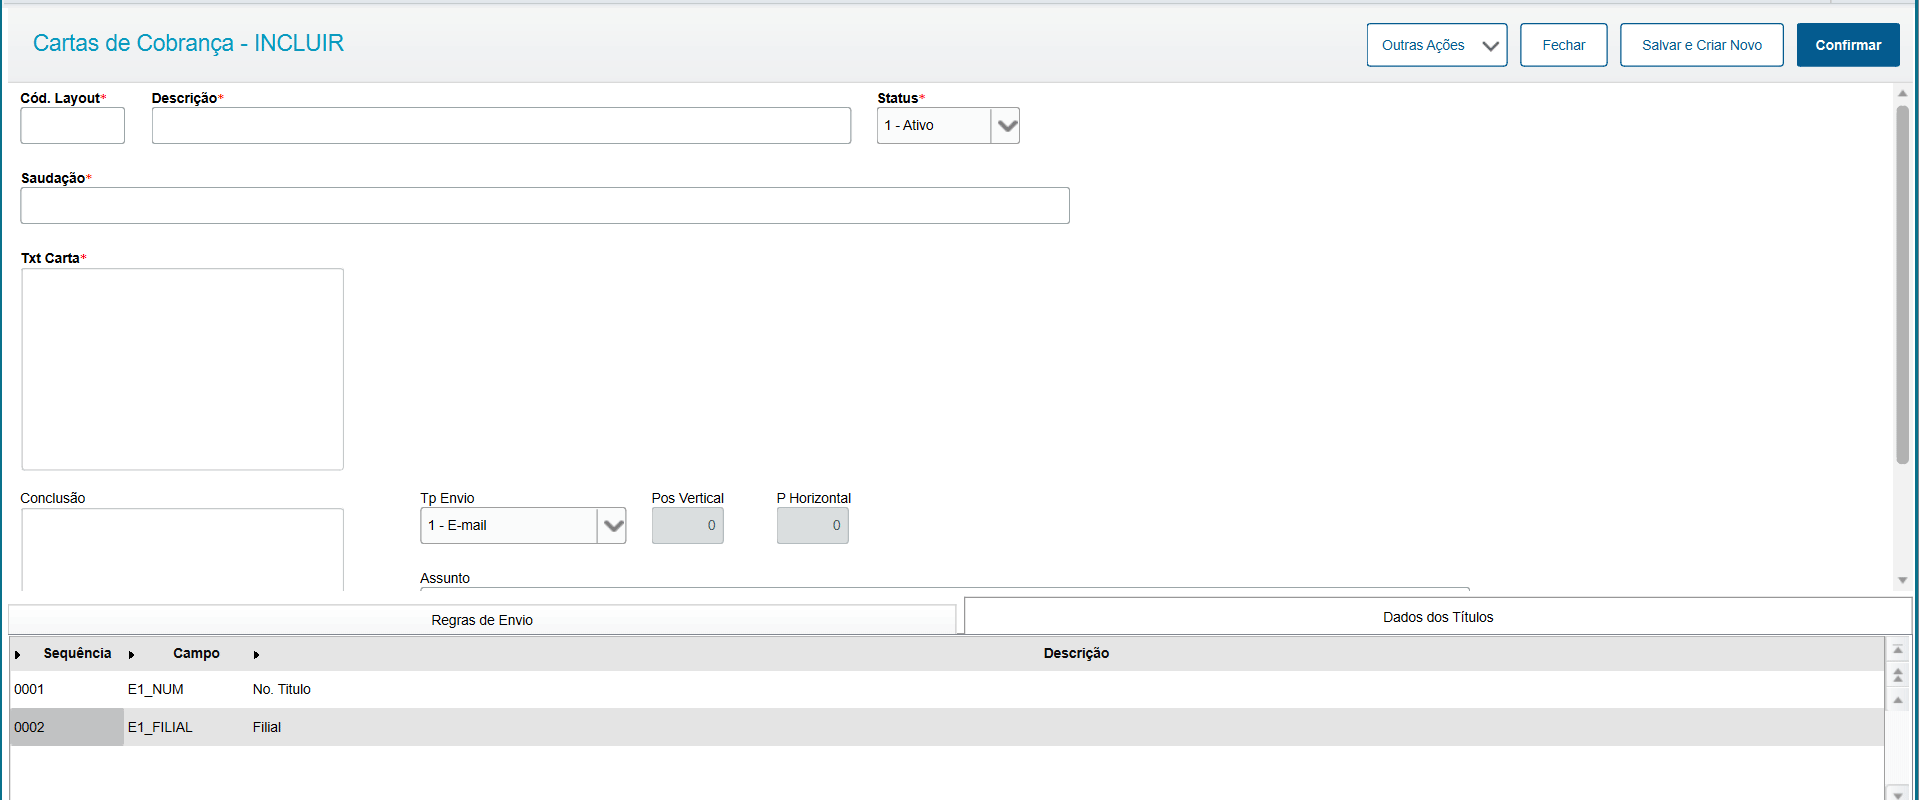This screenshot has height=800, width=1919.
Task: Click the Filial description cell
Action: (x=1066, y=727)
